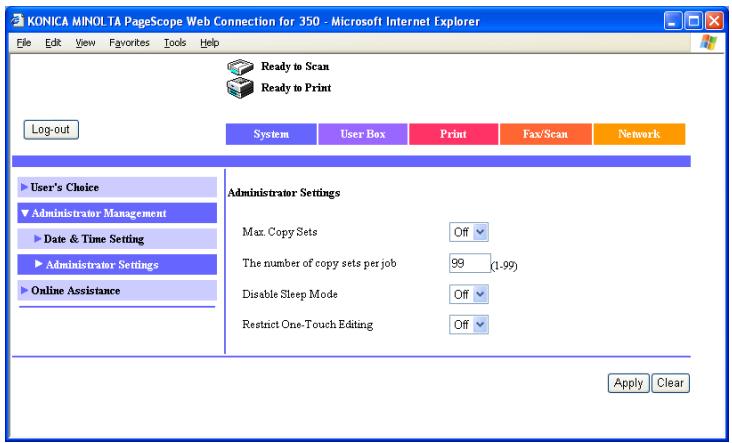
Task: Click the scanner status icon
Action: (240, 68)
